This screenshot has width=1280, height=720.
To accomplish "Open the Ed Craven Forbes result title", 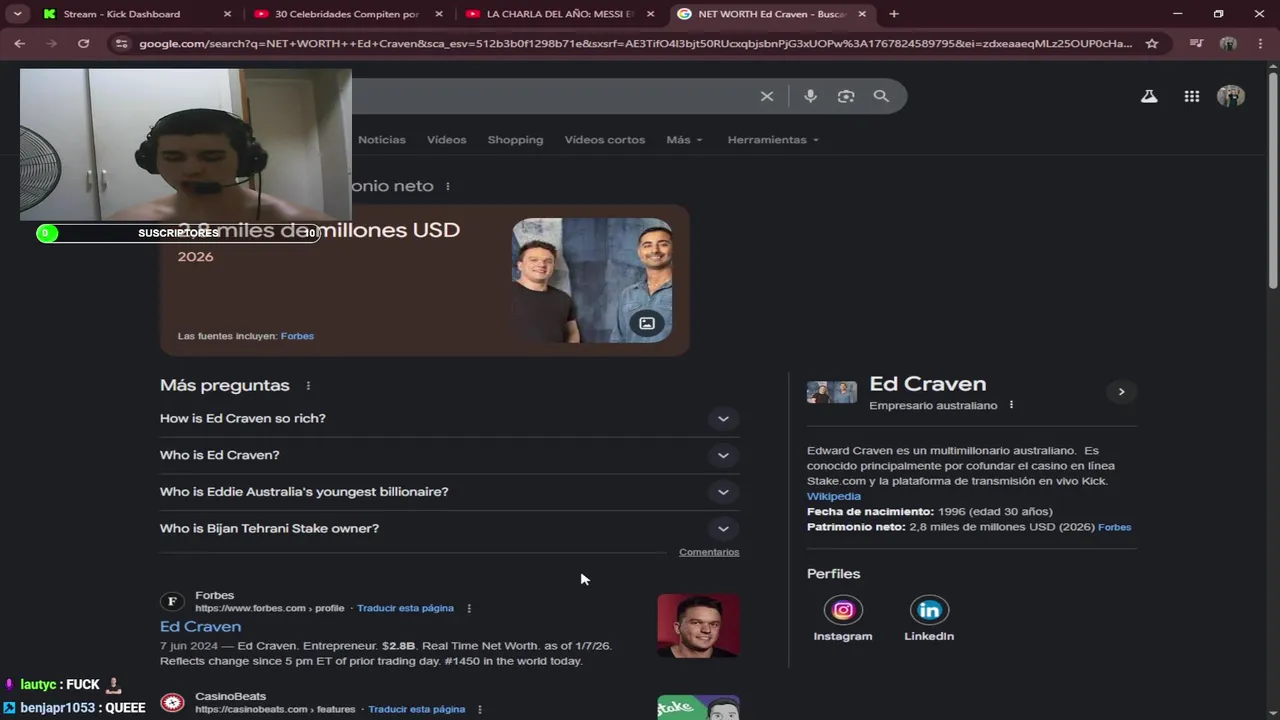I will click(x=200, y=627).
